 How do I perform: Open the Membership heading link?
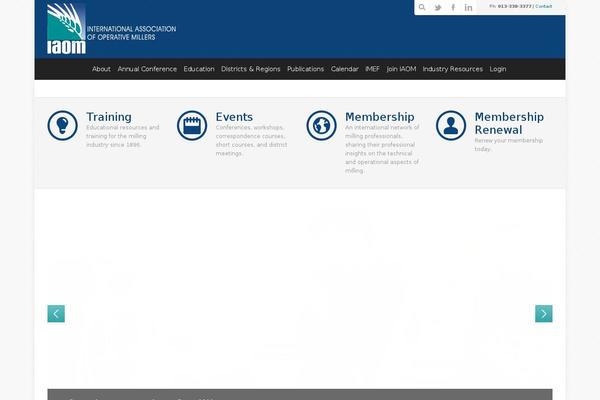(380, 117)
